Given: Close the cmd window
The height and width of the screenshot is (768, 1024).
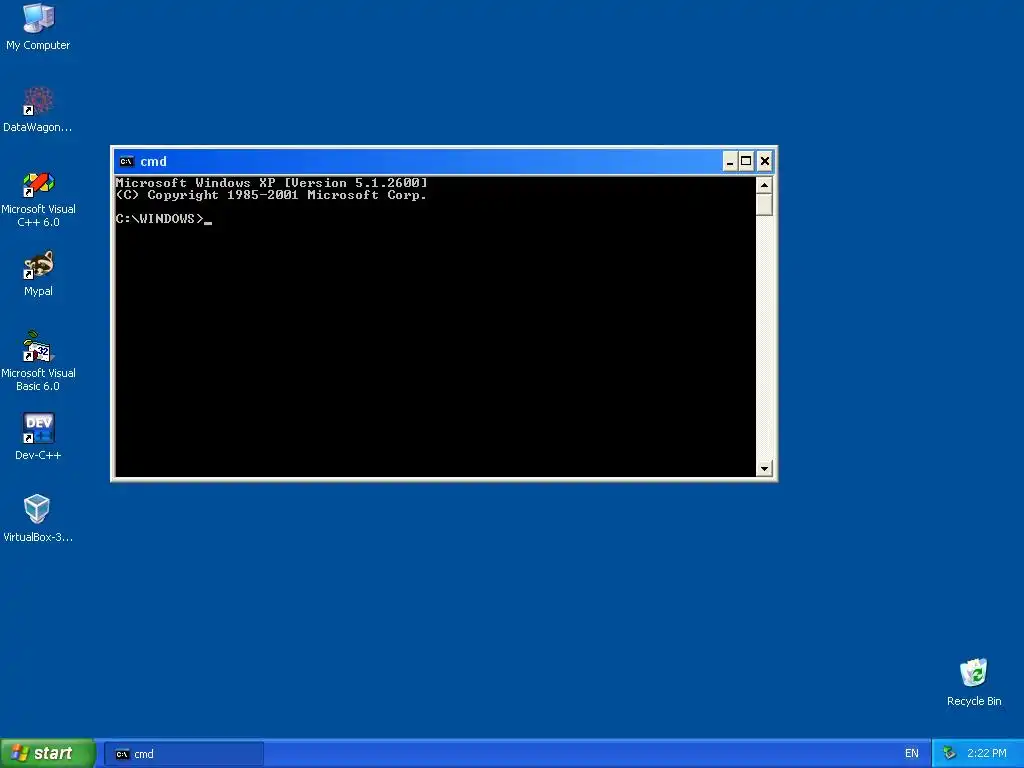Looking at the screenshot, I should 765,161.
